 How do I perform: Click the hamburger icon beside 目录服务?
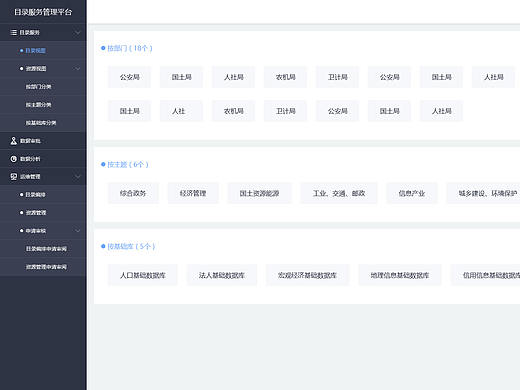pyautogui.click(x=14, y=32)
